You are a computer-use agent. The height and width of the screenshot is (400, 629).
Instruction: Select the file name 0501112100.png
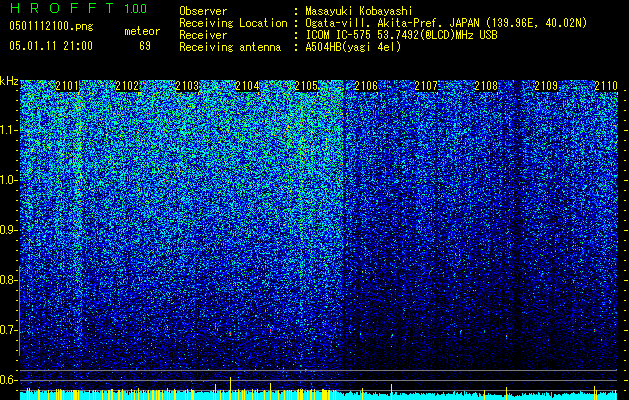[51, 27]
